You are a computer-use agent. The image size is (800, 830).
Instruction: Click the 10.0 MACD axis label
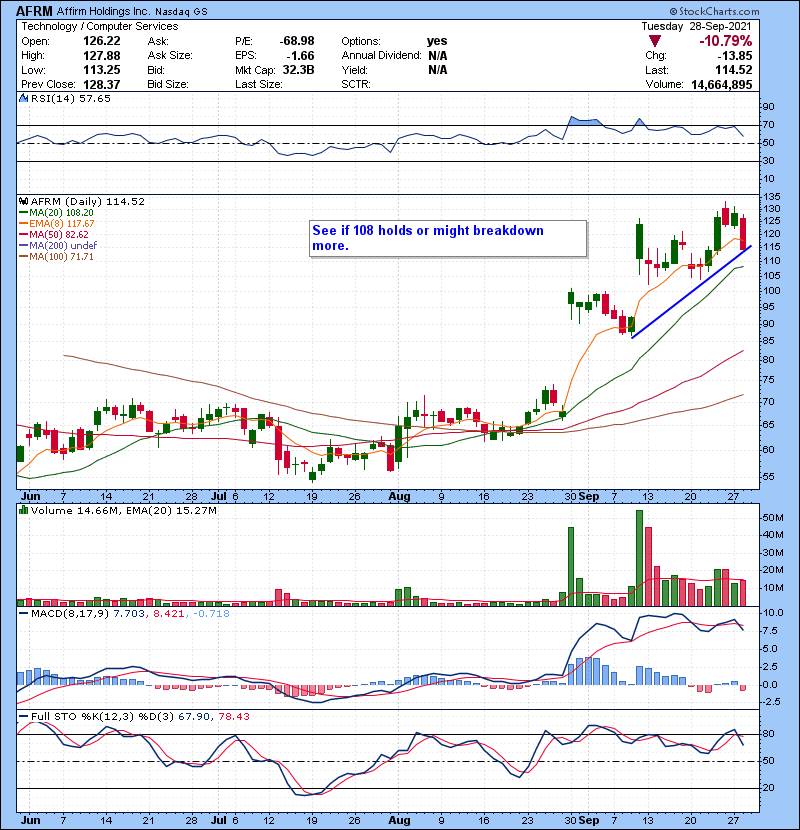(x=773, y=612)
